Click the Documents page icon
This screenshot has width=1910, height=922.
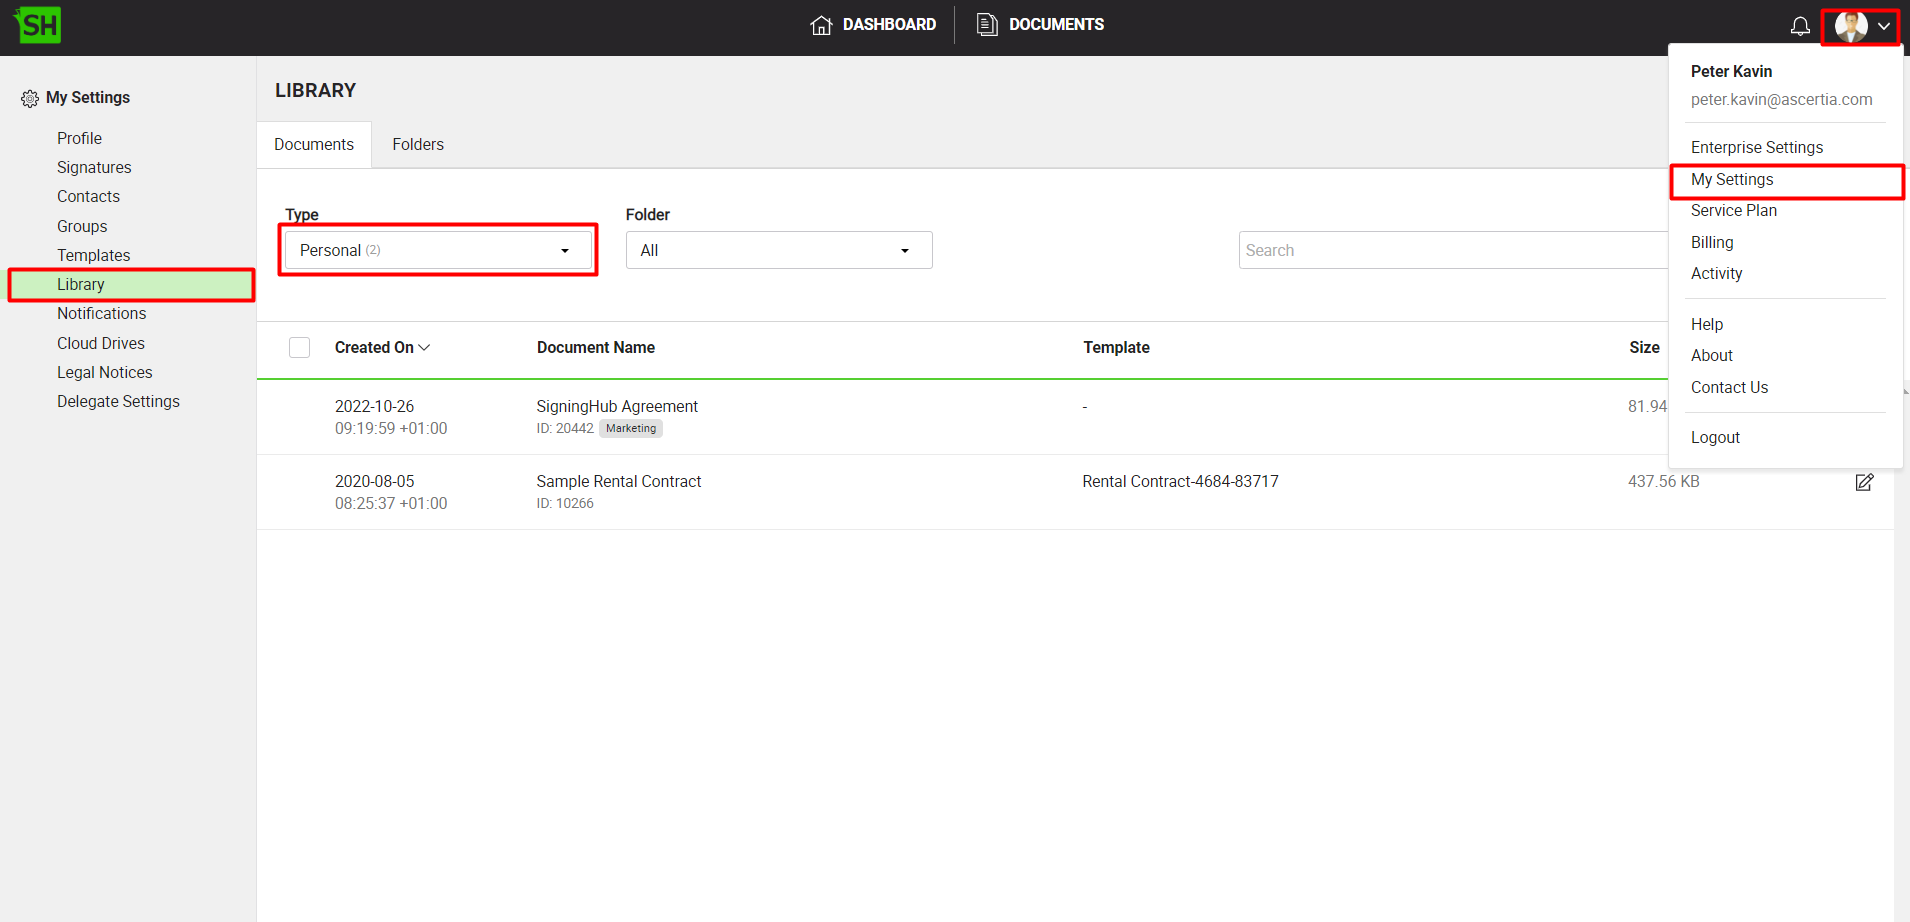point(987,25)
